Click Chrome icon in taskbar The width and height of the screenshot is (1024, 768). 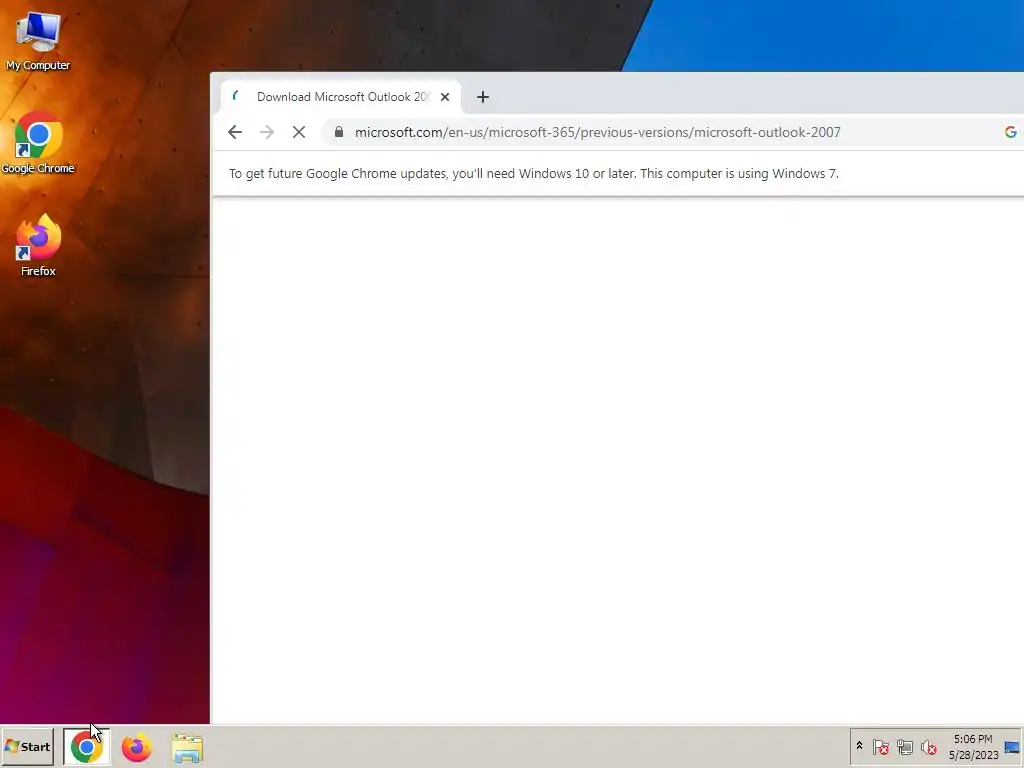point(87,746)
